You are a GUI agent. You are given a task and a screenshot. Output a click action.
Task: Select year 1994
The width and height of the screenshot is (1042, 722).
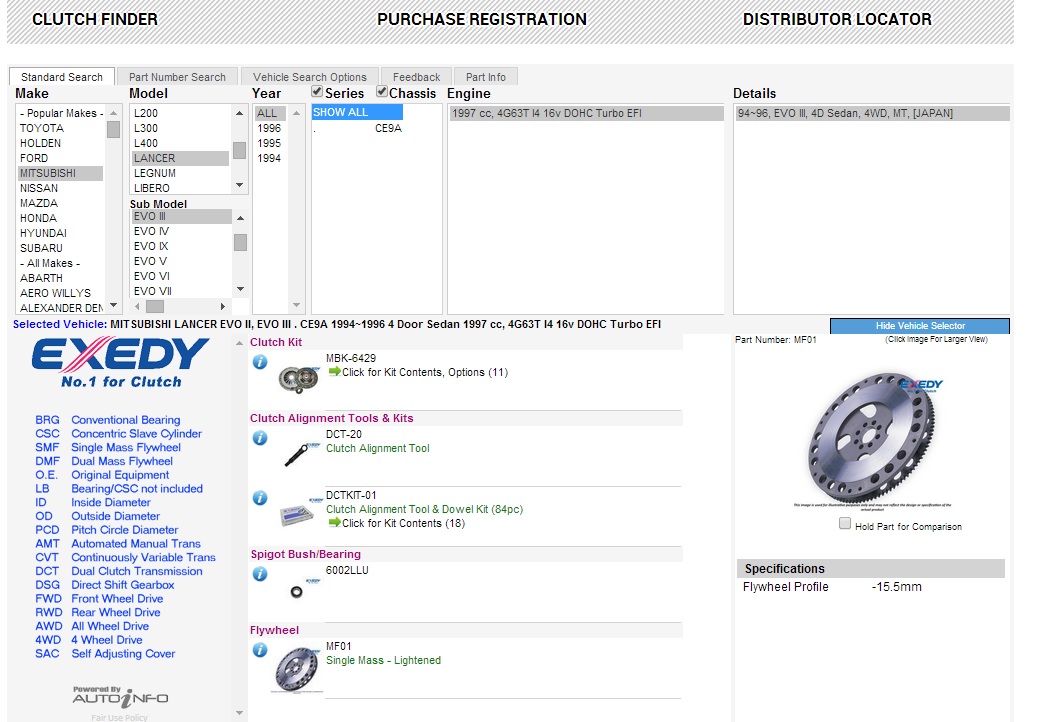(x=270, y=158)
